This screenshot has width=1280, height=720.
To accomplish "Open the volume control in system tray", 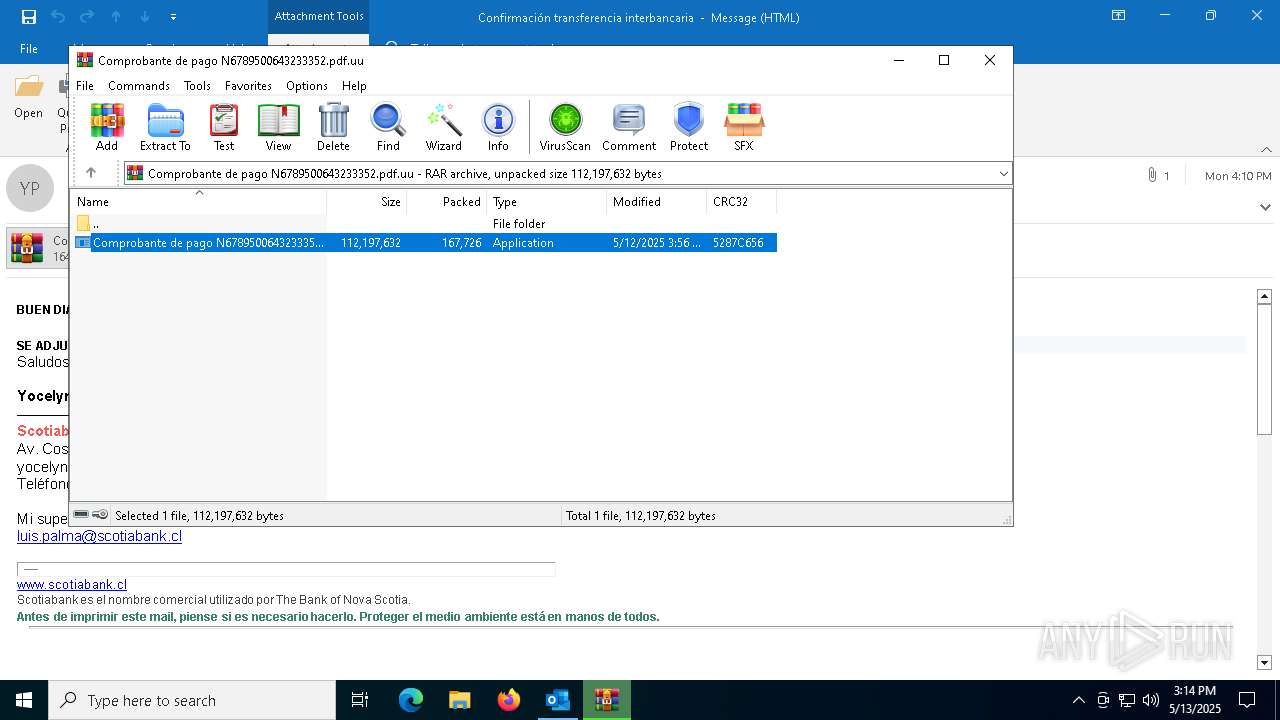I will (x=1151, y=700).
